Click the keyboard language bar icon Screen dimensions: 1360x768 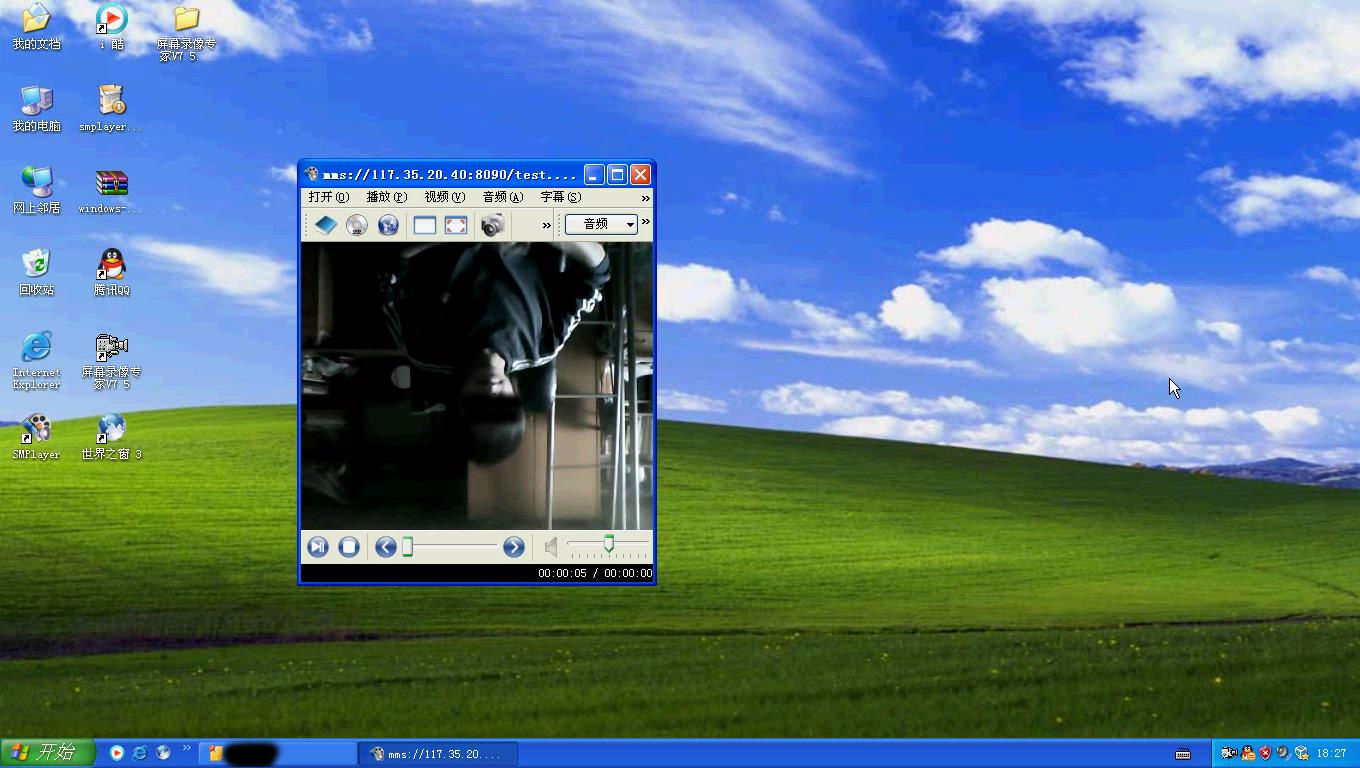[1183, 754]
